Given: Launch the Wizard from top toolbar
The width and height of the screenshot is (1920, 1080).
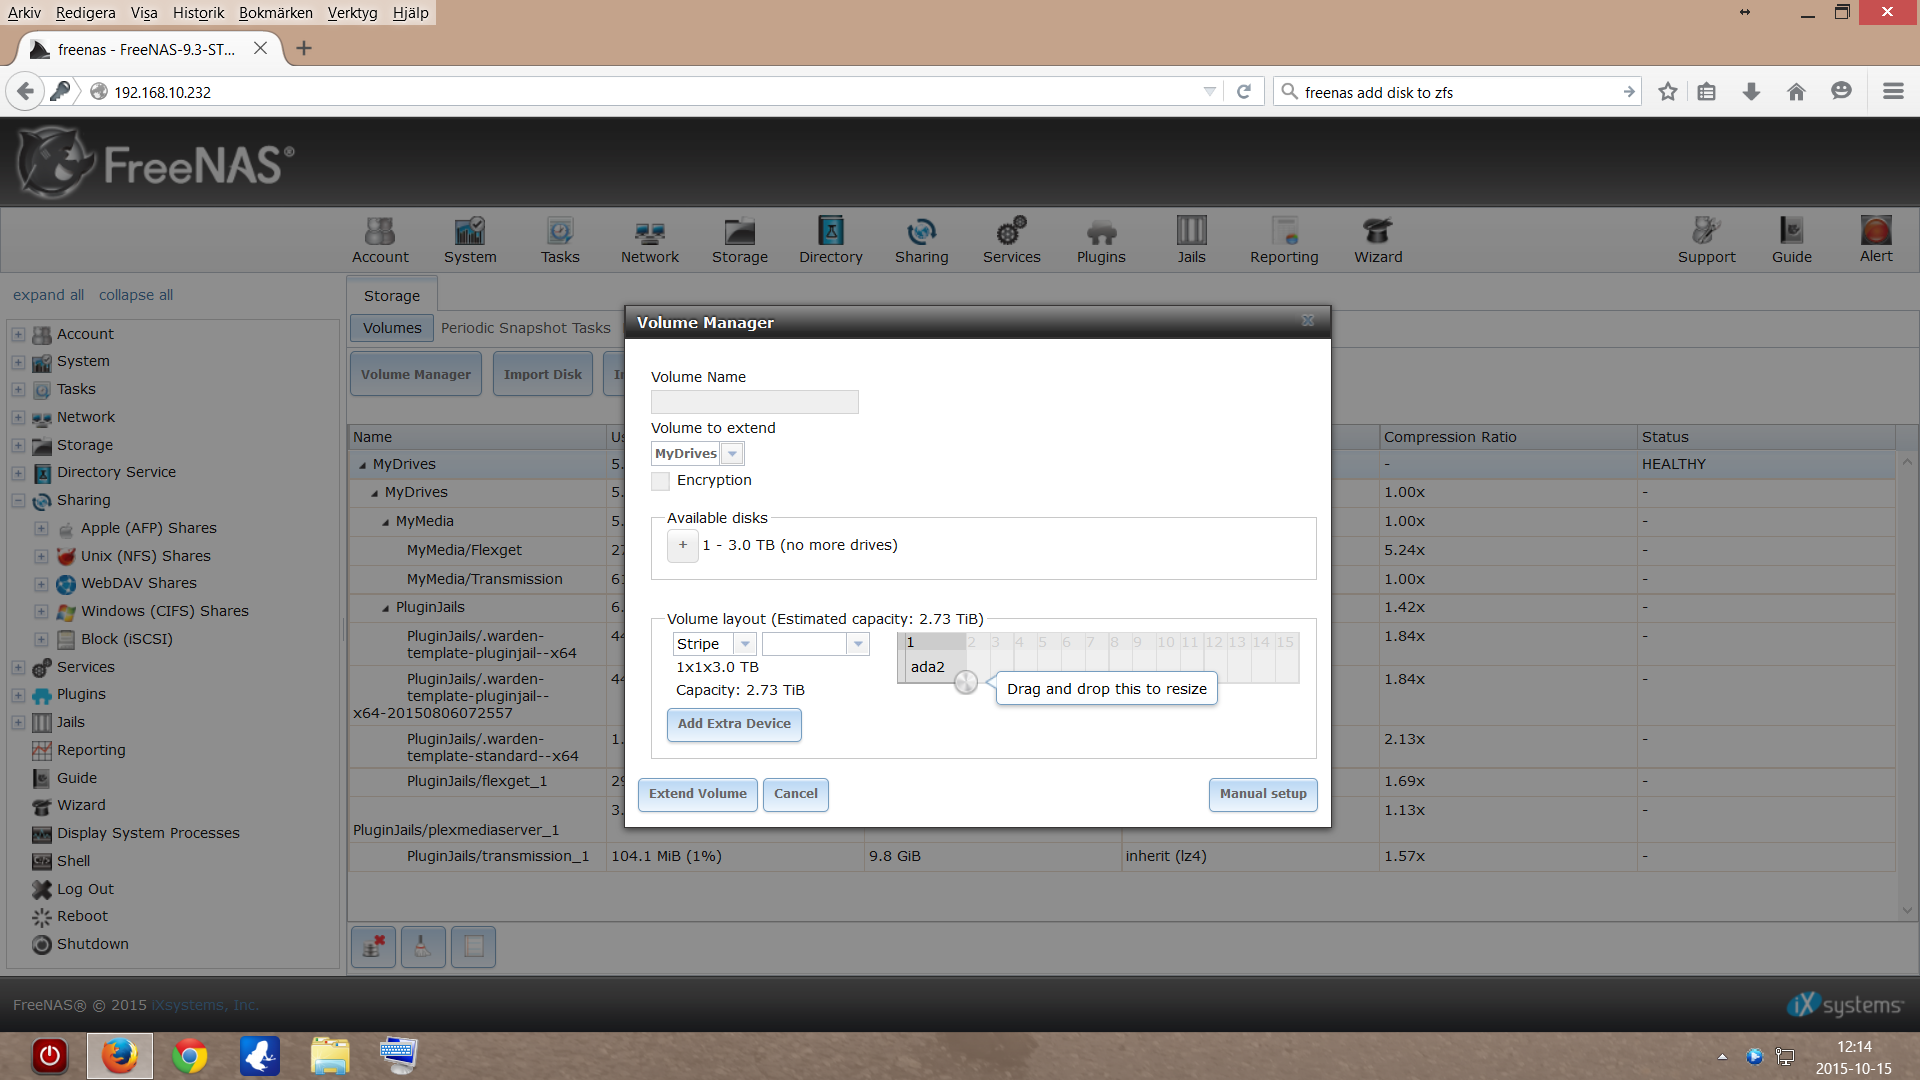Looking at the screenshot, I should [1378, 241].
